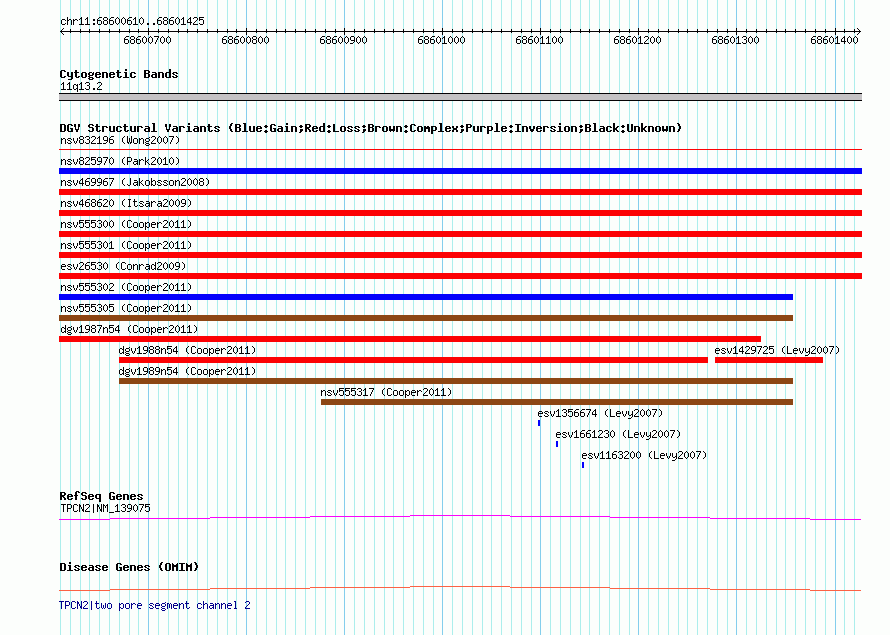Click the small blue esv1661230 gain marker
This screenshot has height=635, width=890.
[557, 444]
